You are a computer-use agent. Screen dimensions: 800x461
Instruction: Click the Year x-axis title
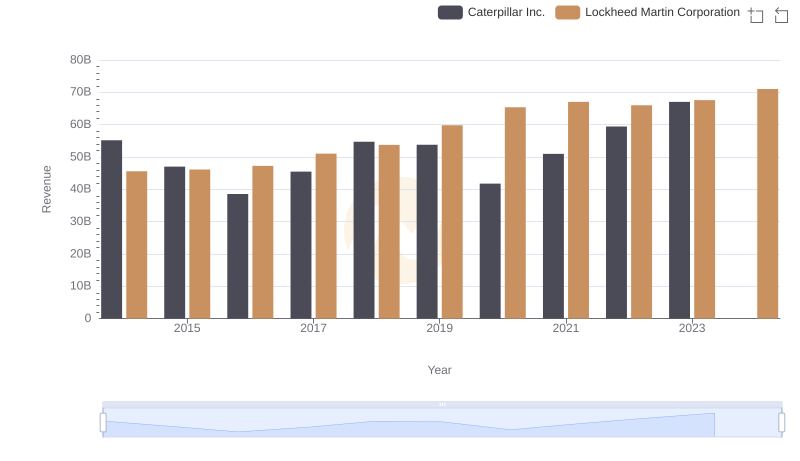pyautogui.click(x=439, y=370)
